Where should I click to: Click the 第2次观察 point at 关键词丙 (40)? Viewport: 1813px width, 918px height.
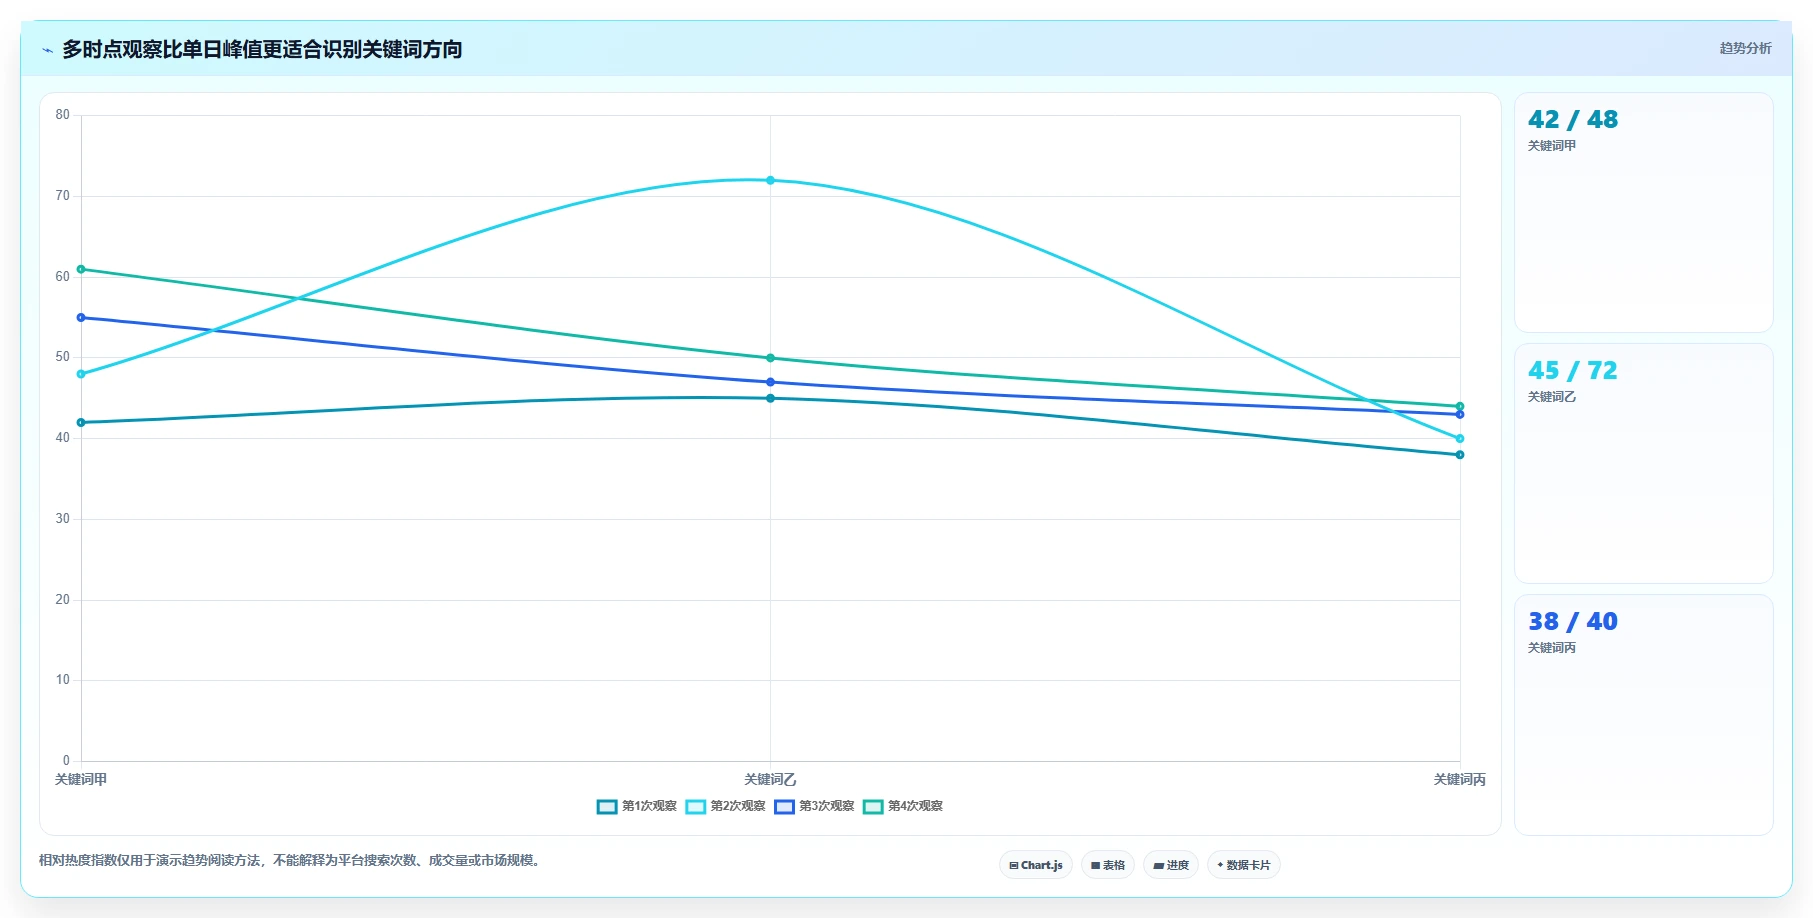[1460, 438]
